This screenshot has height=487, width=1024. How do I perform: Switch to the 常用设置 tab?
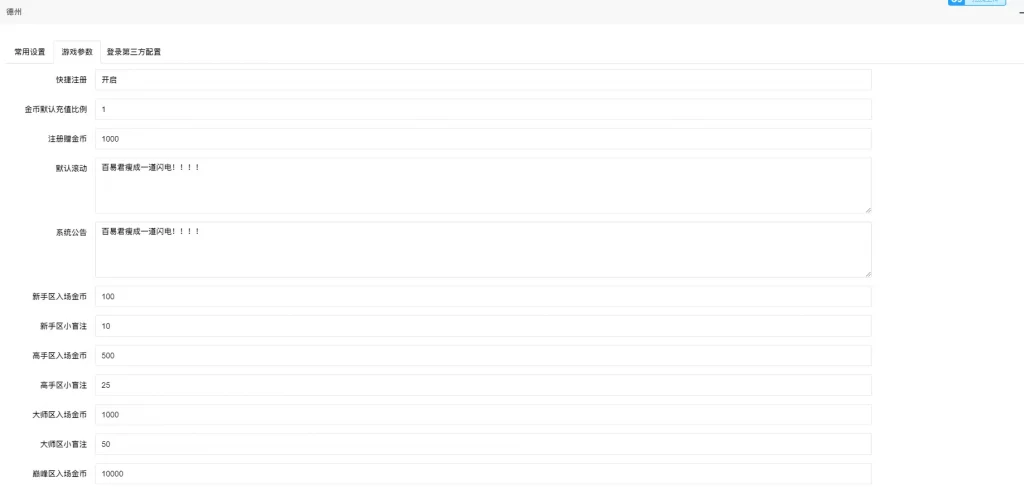[x=29, y=51]
